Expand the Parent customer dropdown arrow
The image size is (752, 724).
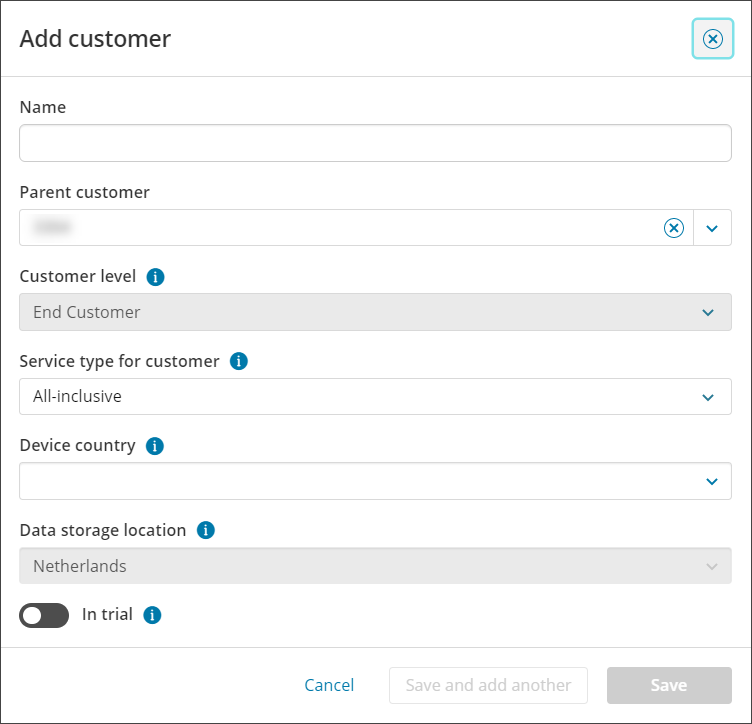tap(712, 228)
